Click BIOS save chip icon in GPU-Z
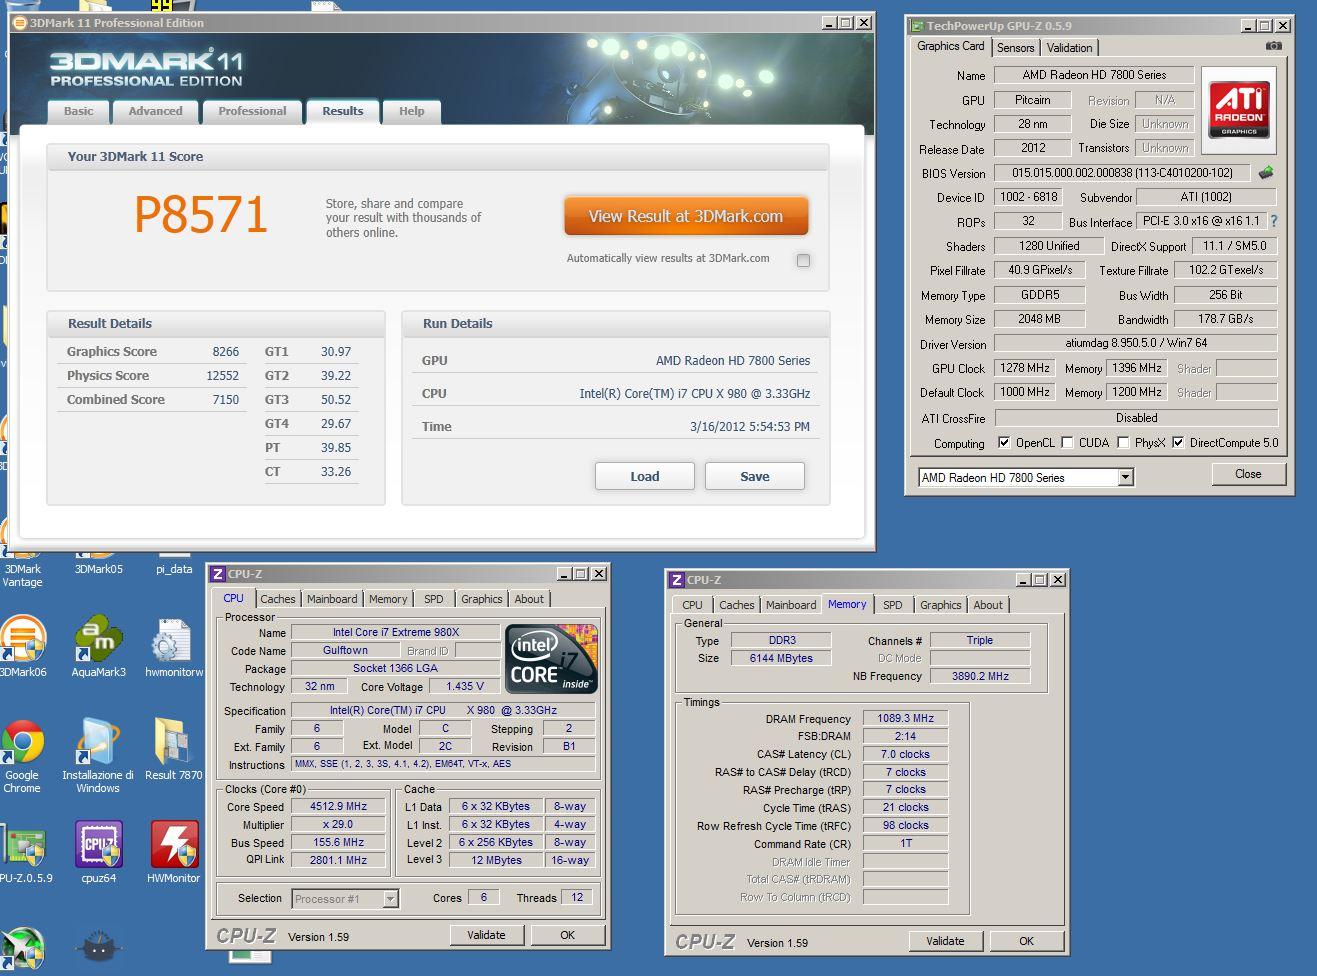Image resolution: width=1317 pixels, height=976 pixels. 1266,173
